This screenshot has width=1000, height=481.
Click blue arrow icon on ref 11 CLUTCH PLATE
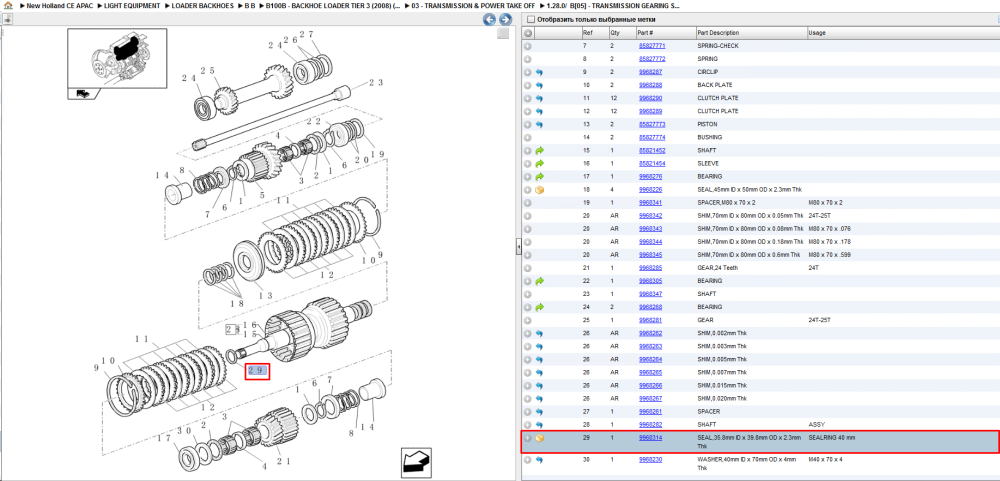click(x=540, y=98)
